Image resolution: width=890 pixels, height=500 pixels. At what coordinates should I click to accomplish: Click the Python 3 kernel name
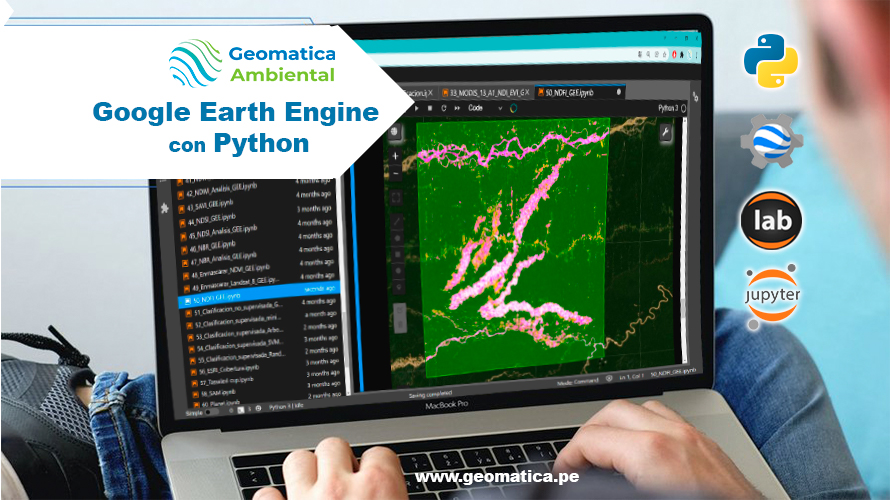coord(668,107)
